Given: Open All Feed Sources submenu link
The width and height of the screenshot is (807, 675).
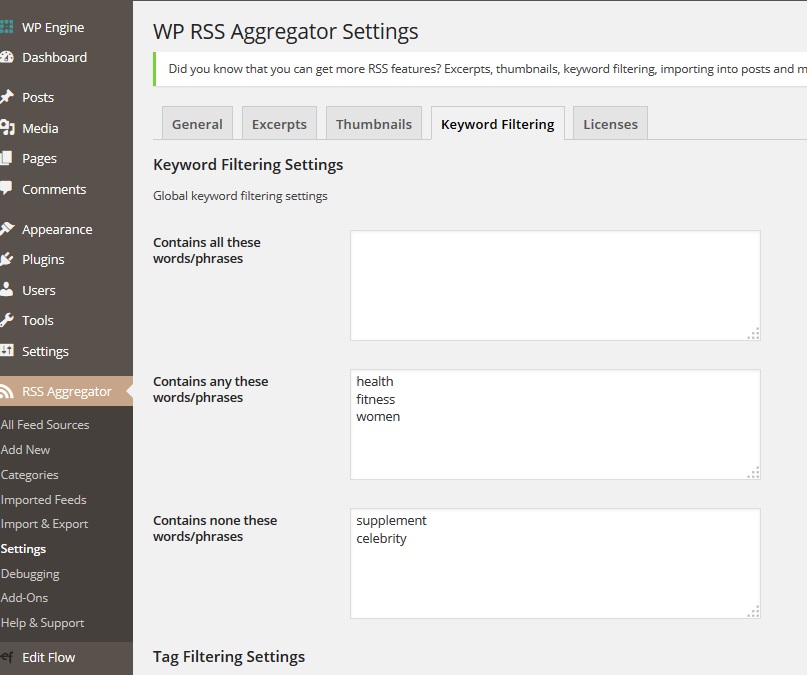Looking at the screenshot, I should tap(45, 424).
